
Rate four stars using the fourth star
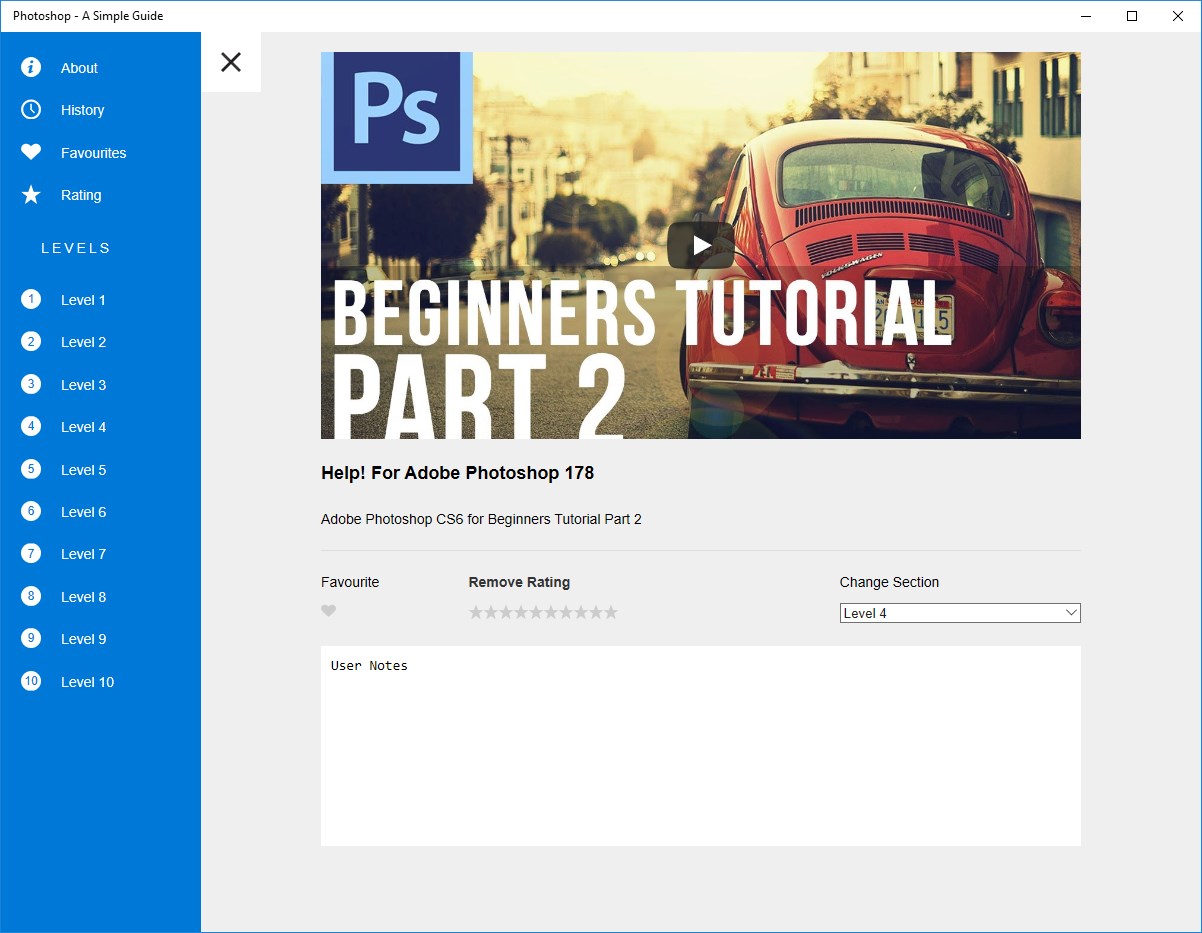pos(521,612)
